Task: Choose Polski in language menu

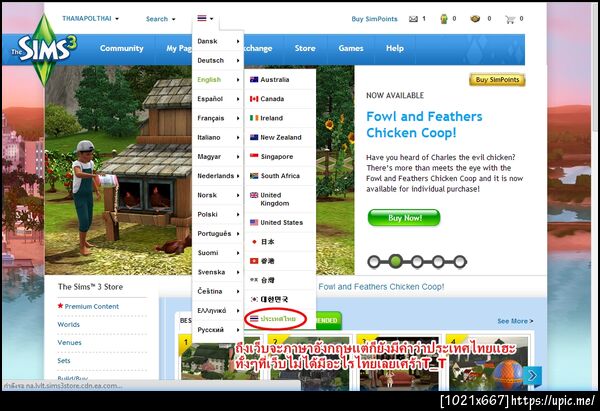Action: point(218,214)
